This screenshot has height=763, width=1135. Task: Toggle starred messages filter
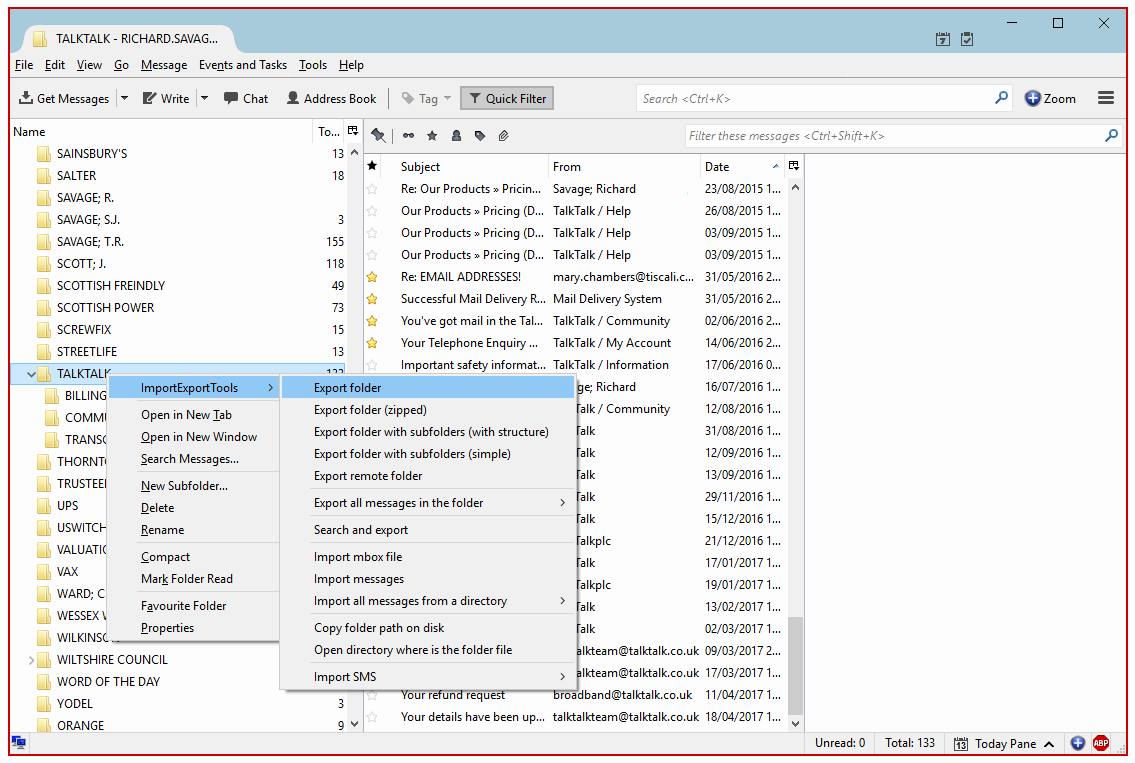[x=432, y=135]
